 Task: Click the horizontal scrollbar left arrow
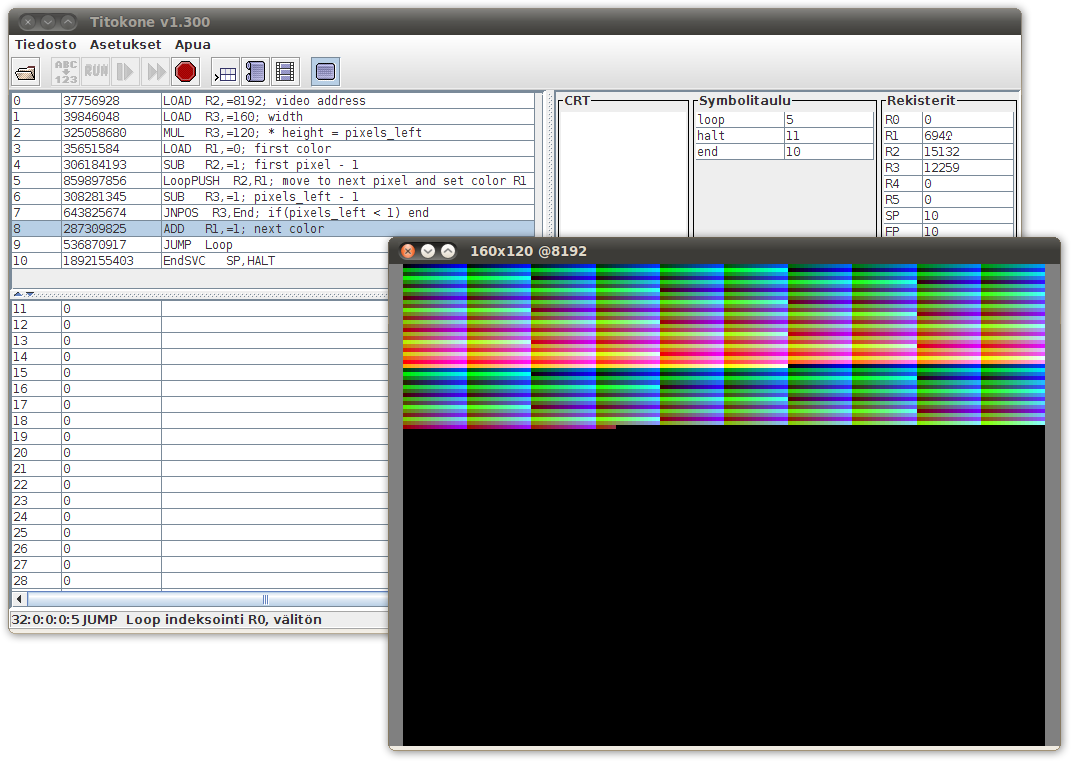click(x=19, y=599)
